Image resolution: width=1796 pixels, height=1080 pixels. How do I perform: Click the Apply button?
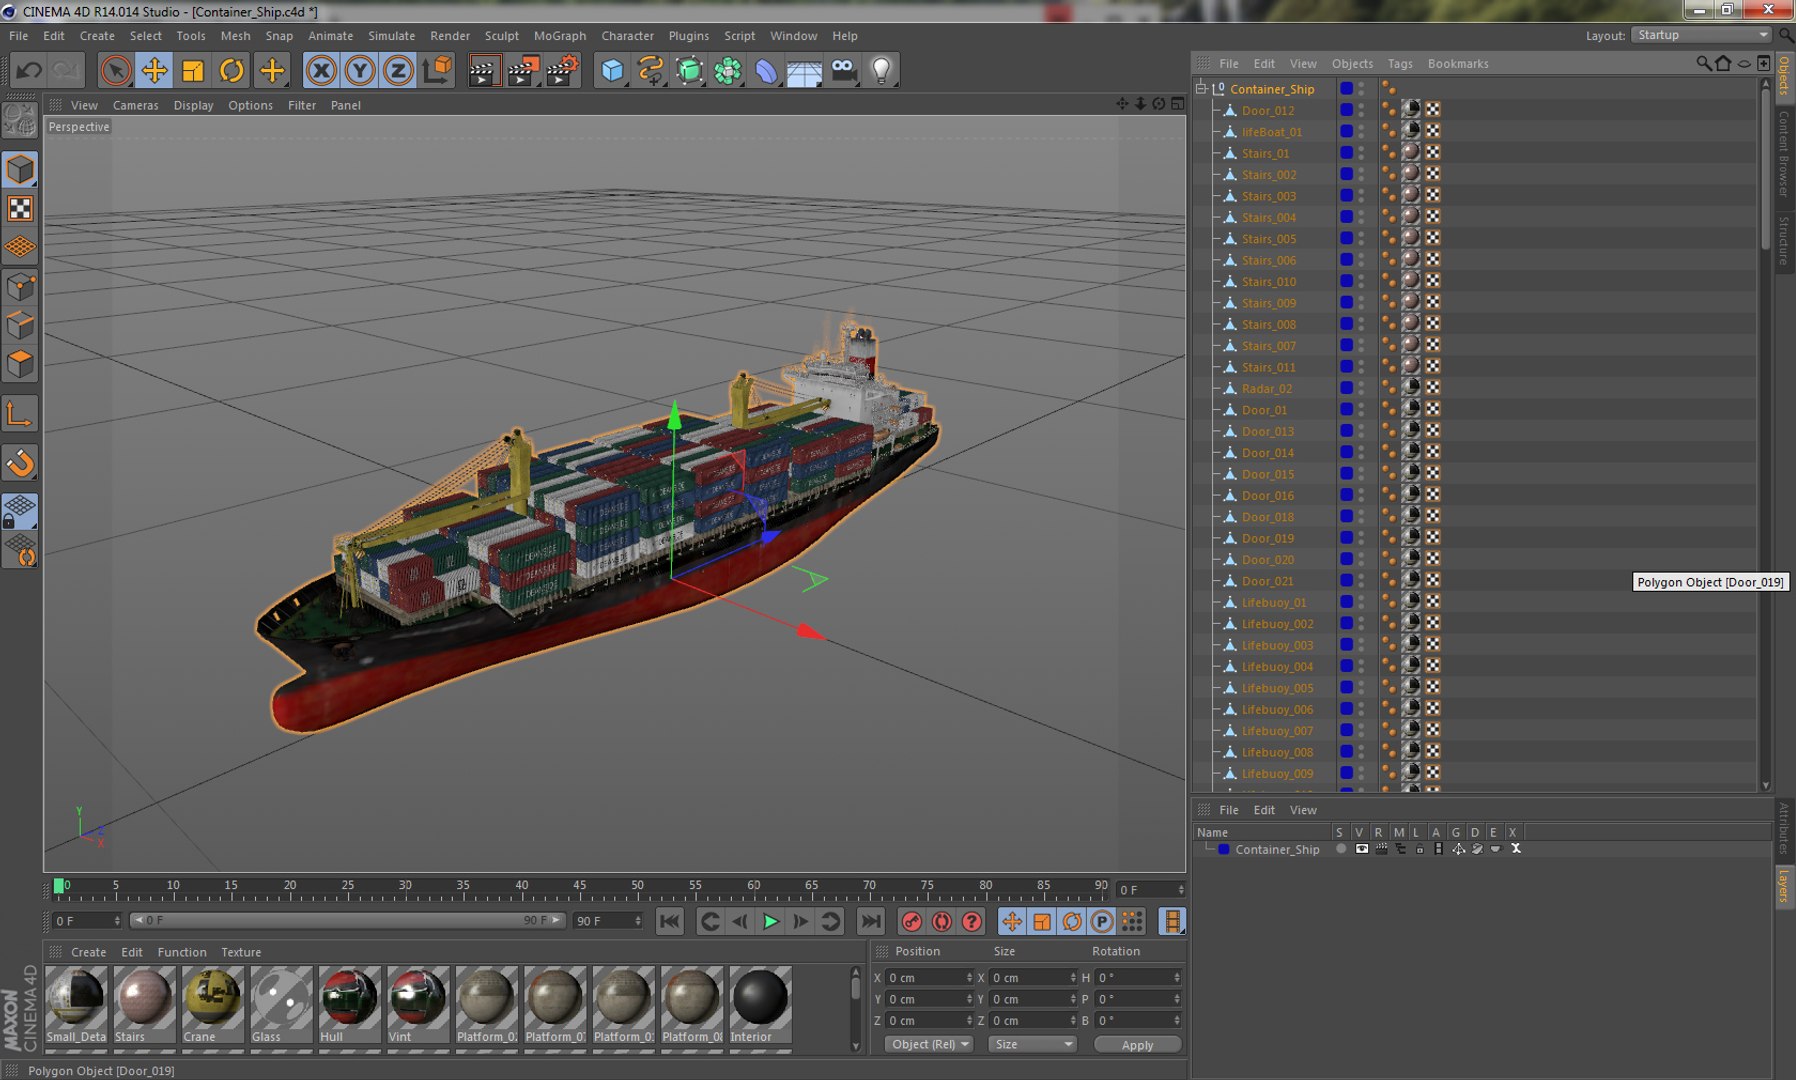click(x=1137, y=1044)
